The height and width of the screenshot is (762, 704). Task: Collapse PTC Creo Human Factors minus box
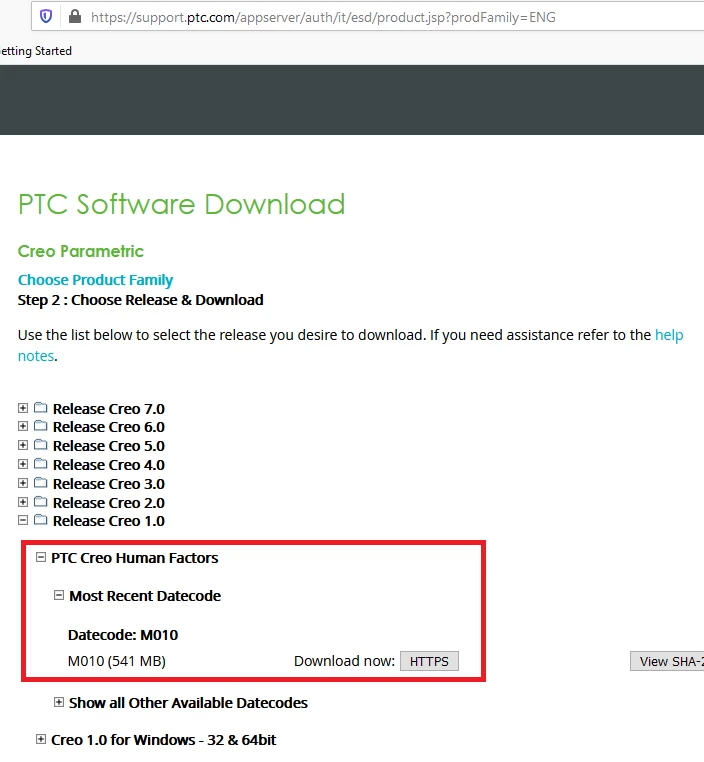(x=41, y=557)
